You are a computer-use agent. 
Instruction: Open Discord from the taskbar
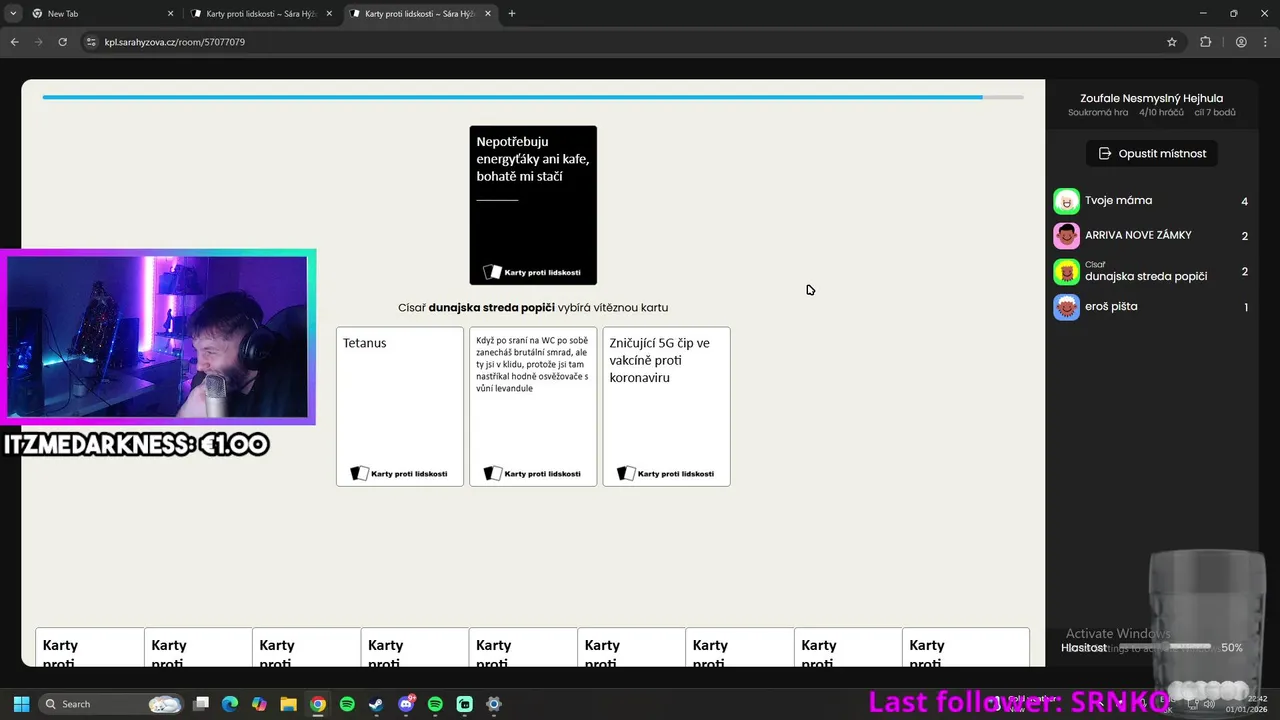tap(406, 704)
